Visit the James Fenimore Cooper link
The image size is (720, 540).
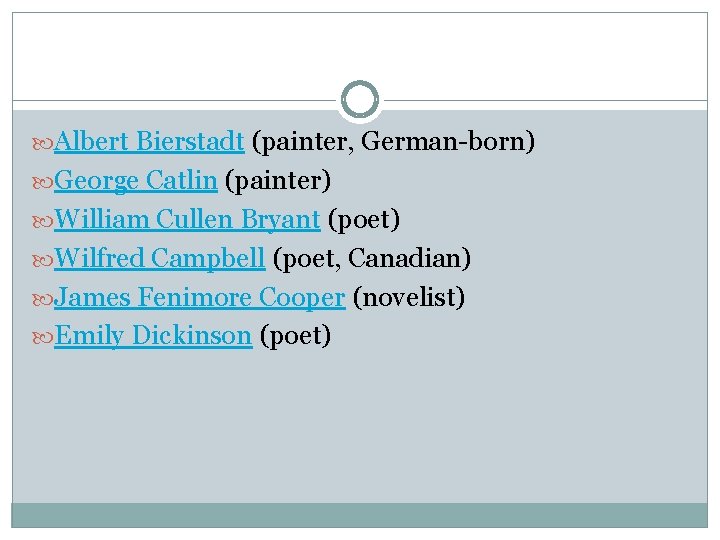(x=200, y=297)
